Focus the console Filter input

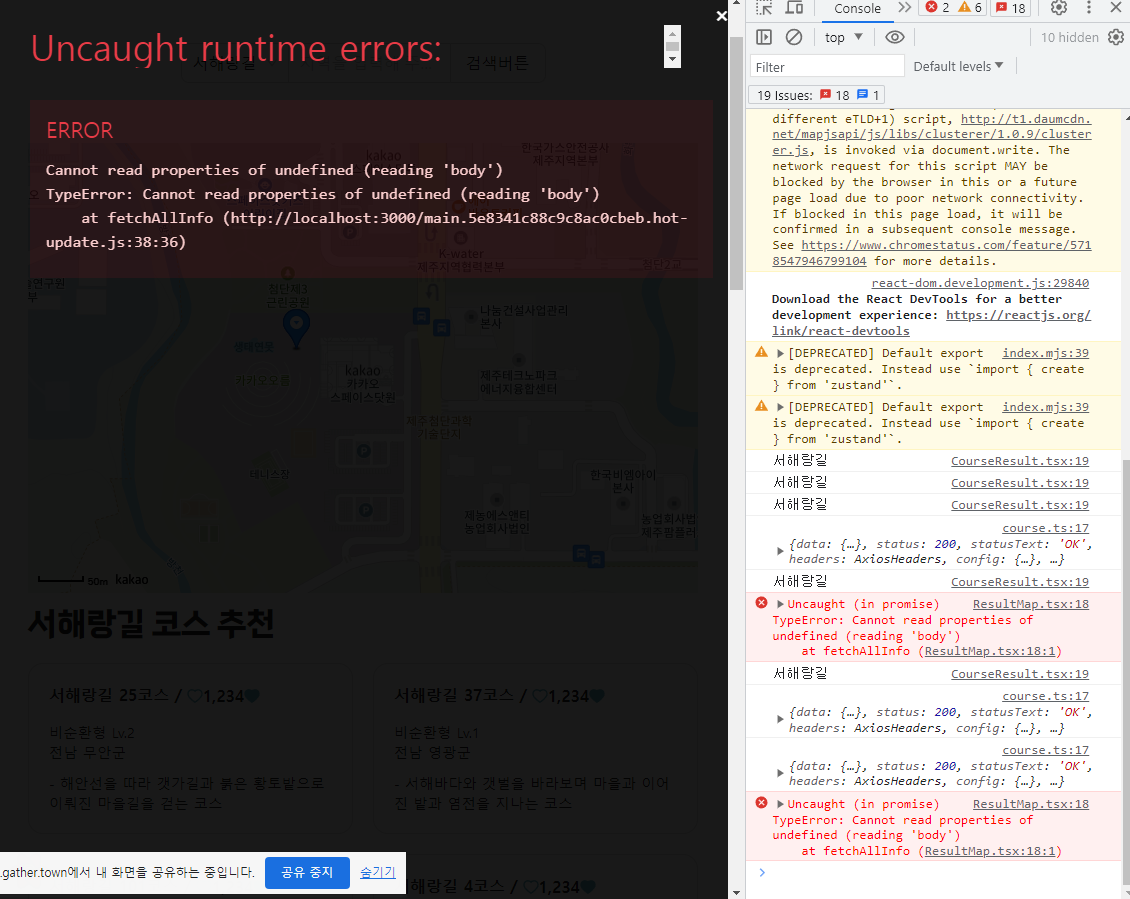[827, 67]
